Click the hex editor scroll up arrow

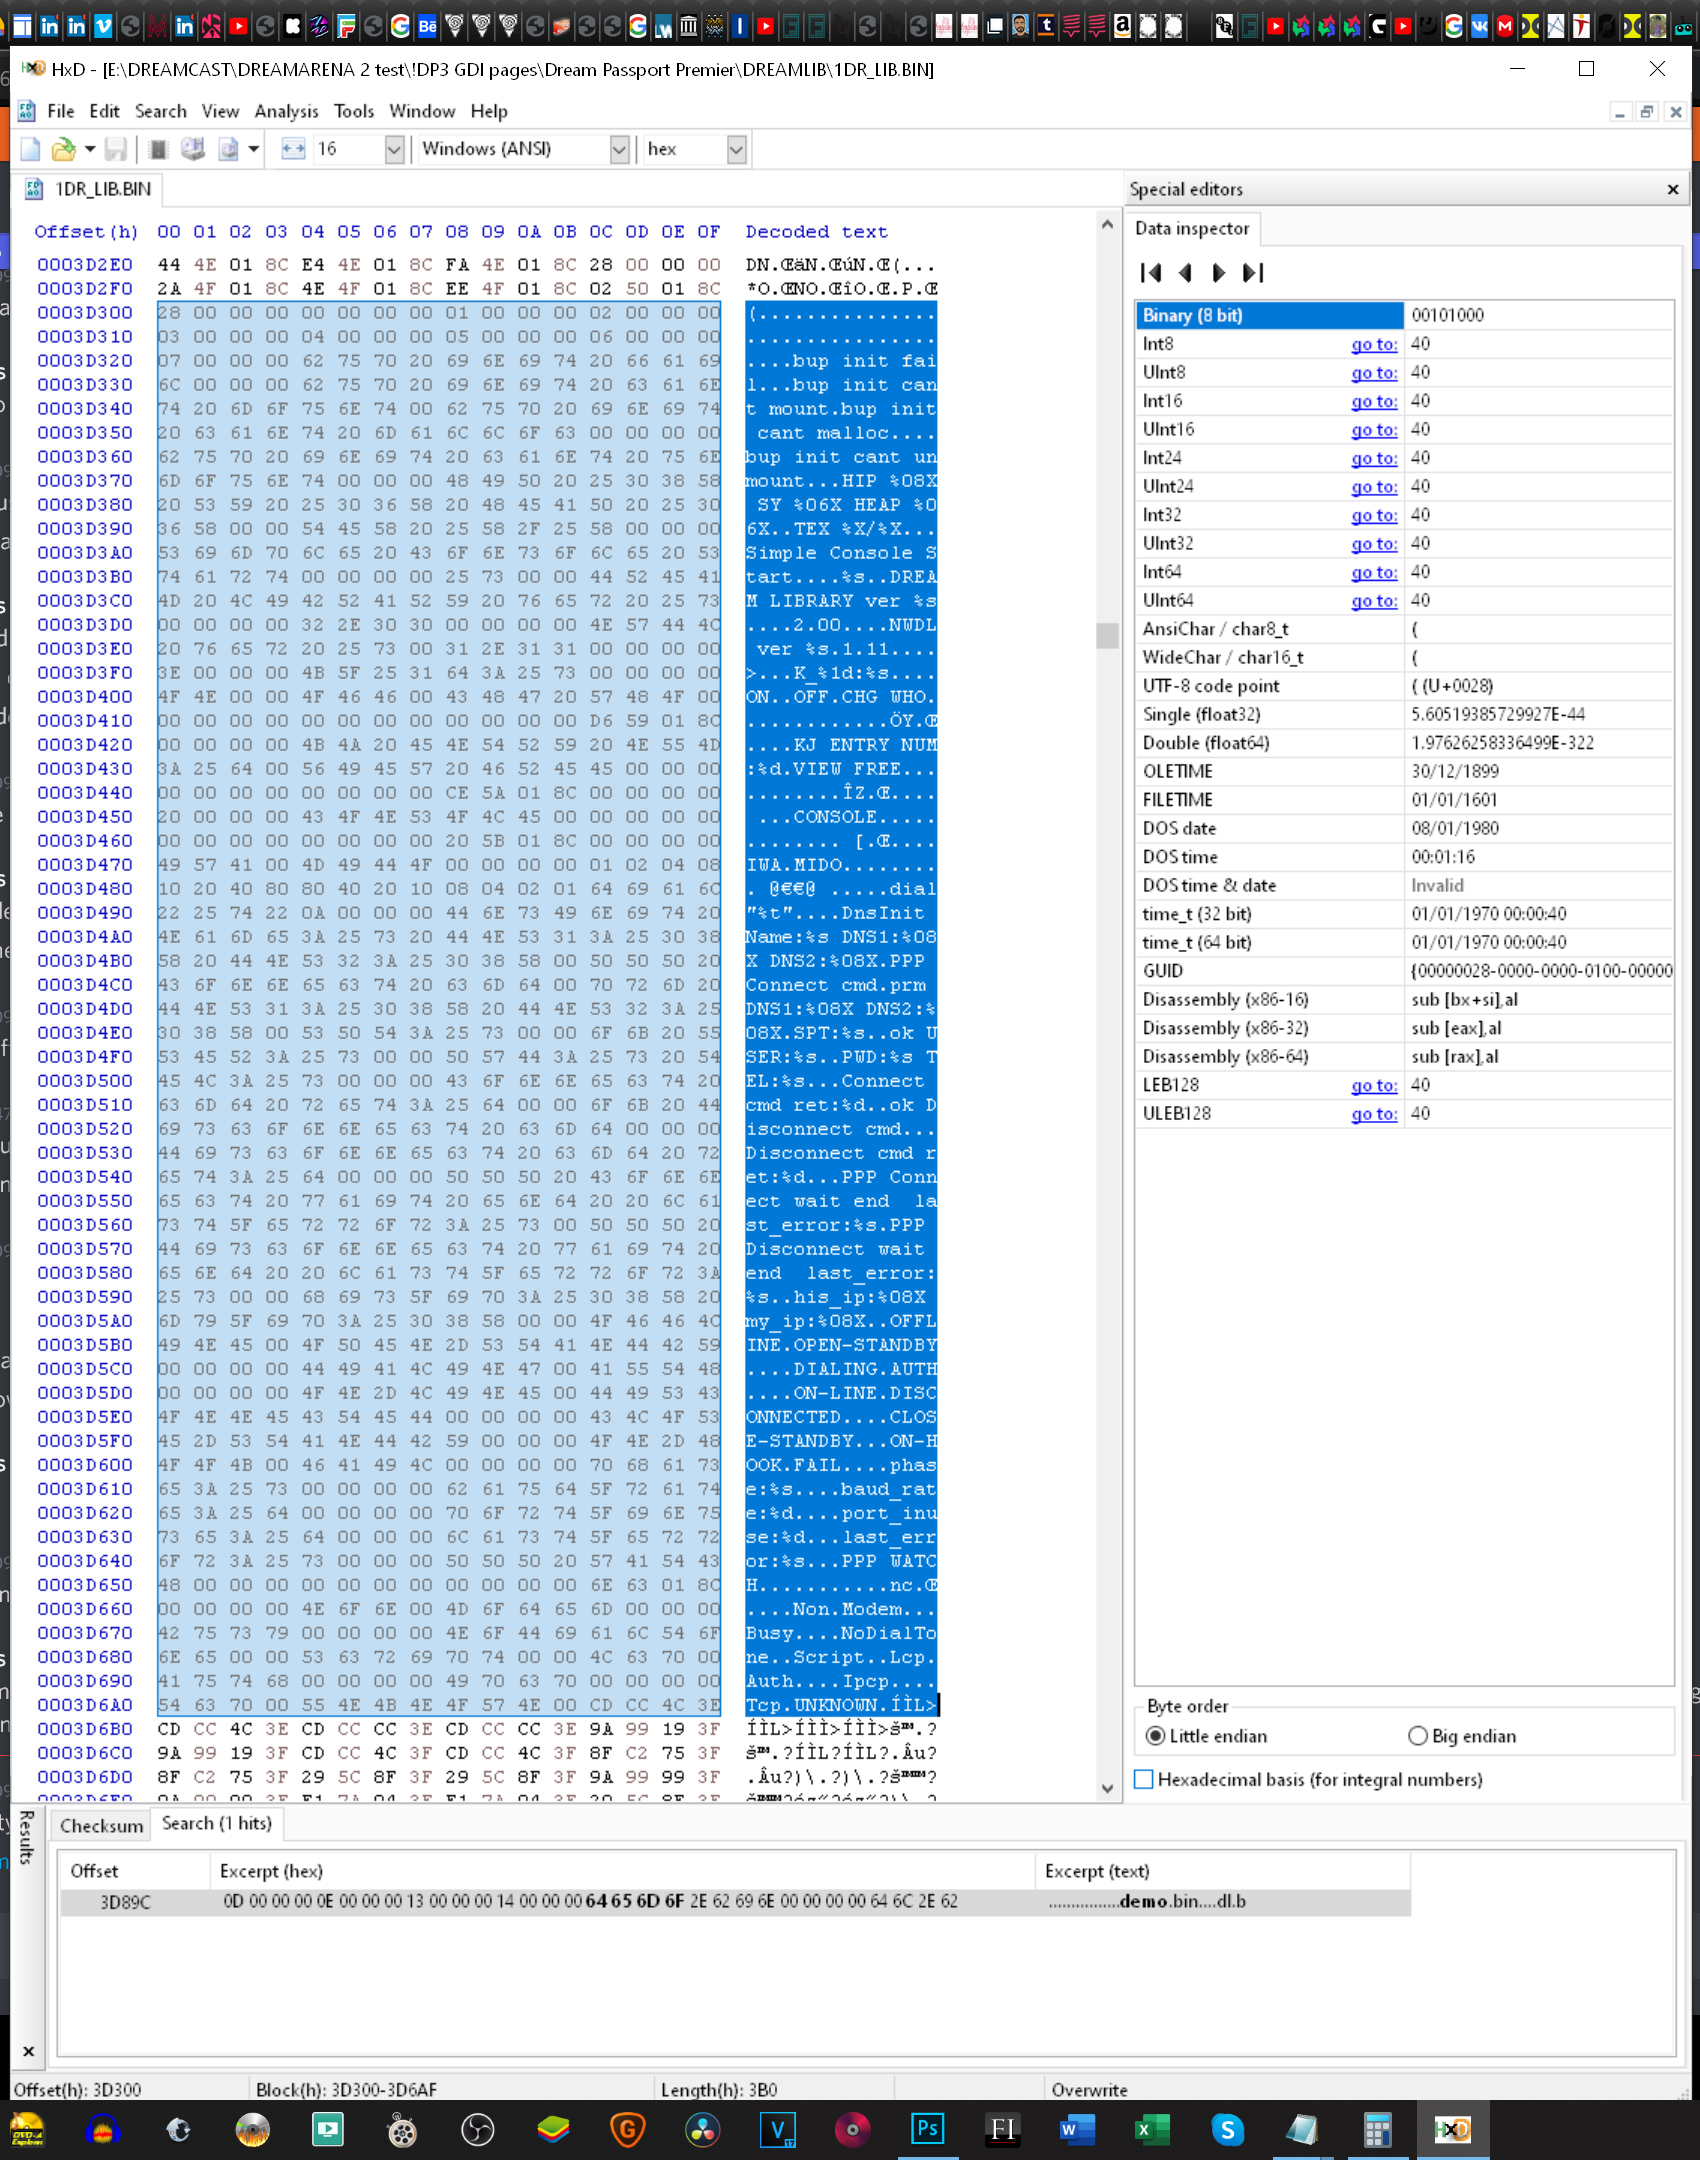1107,225
